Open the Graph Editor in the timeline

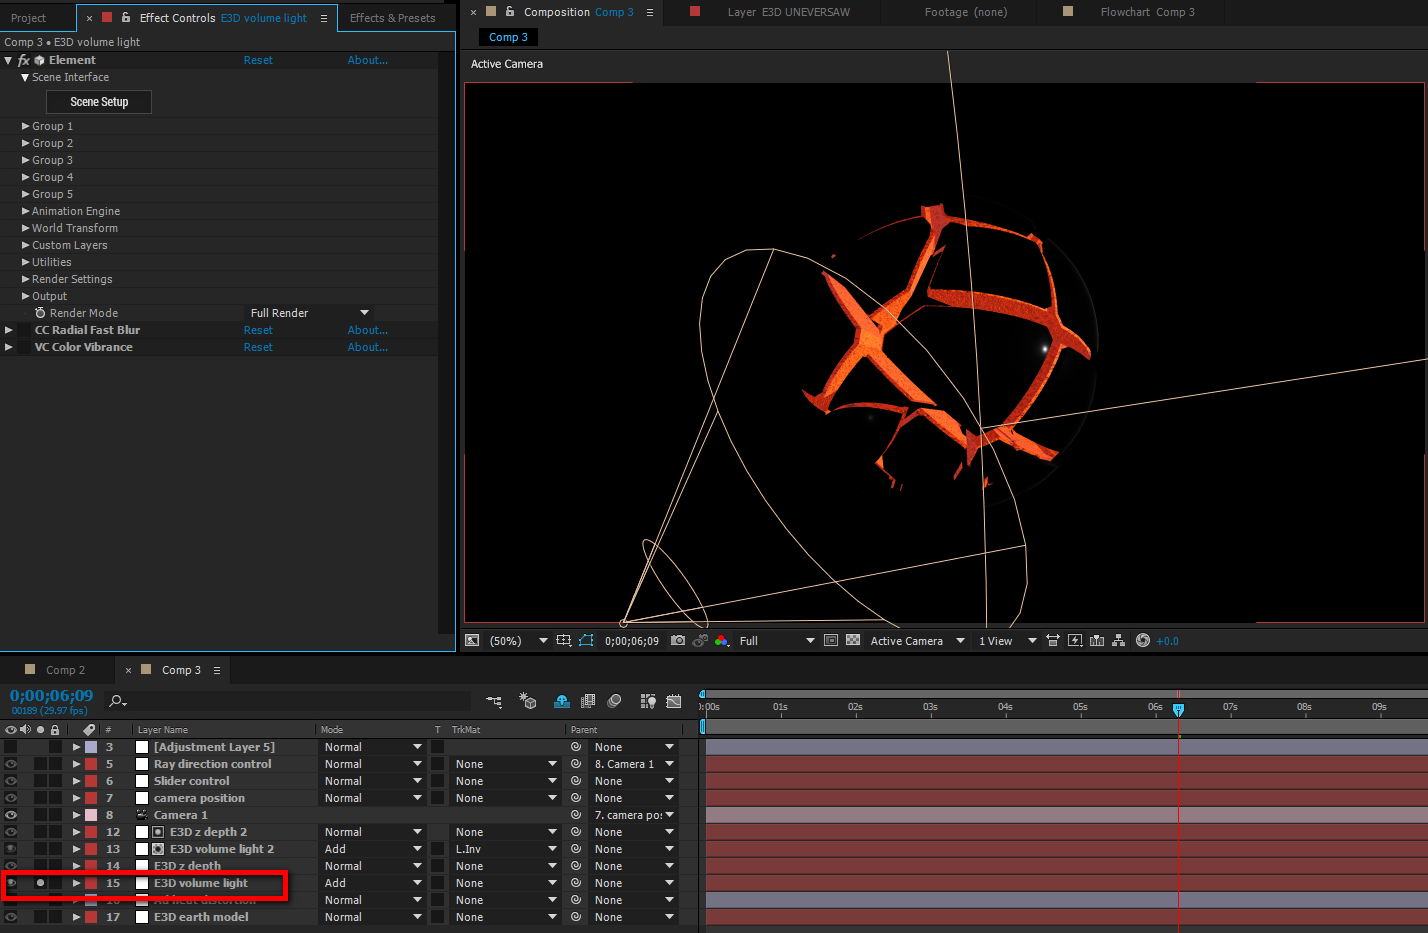(674, 702)
